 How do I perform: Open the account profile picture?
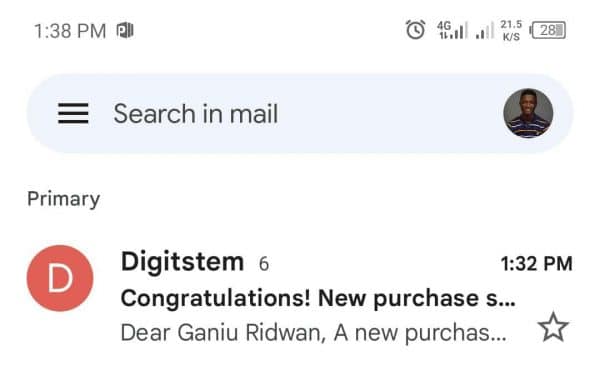(x=528, y=113)
